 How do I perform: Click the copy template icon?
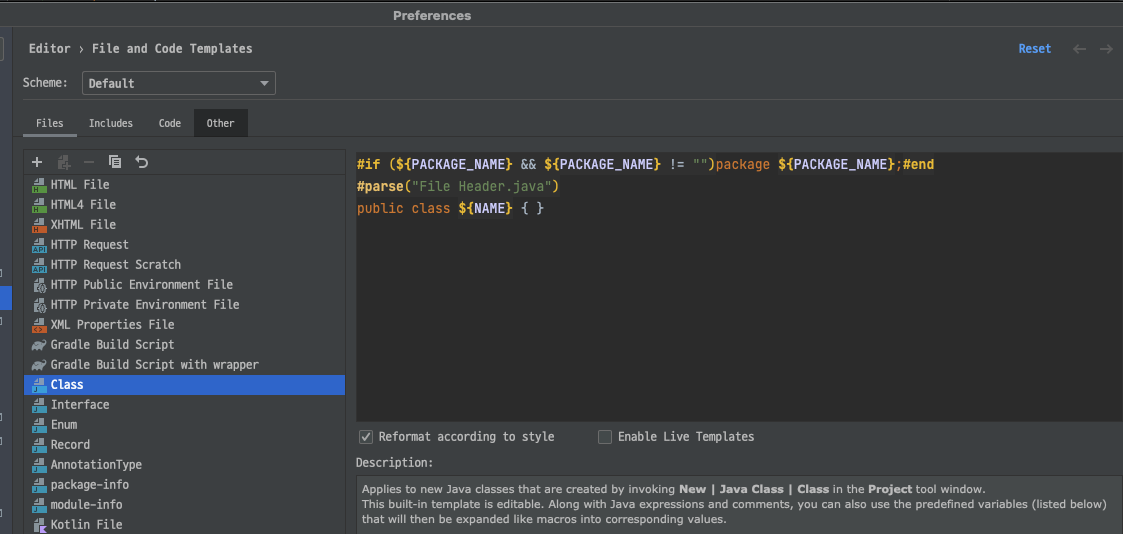coord(115,162)
